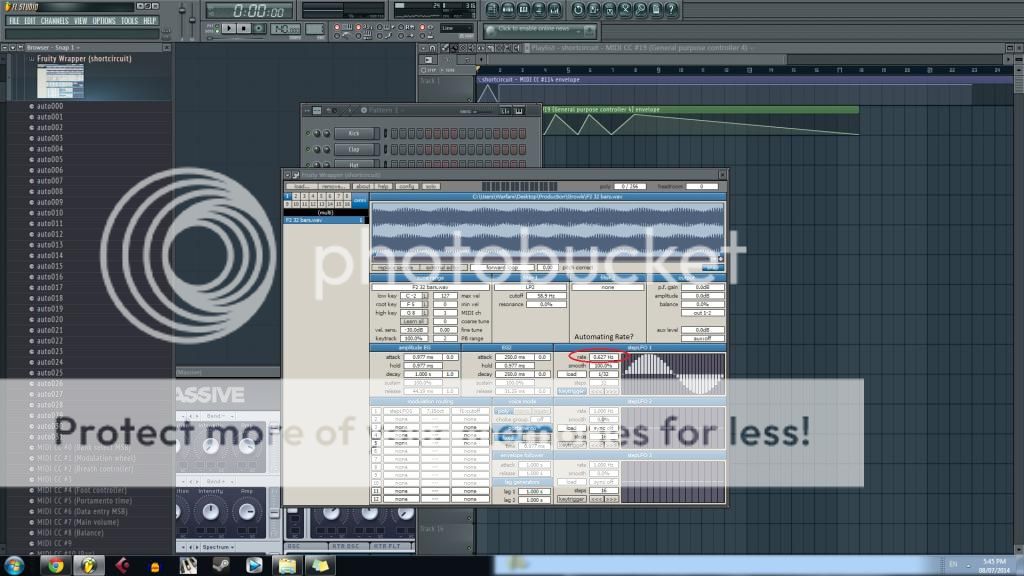
Task: Click in the stepLFO 1 step graph
Action: [x=673, y=373]
